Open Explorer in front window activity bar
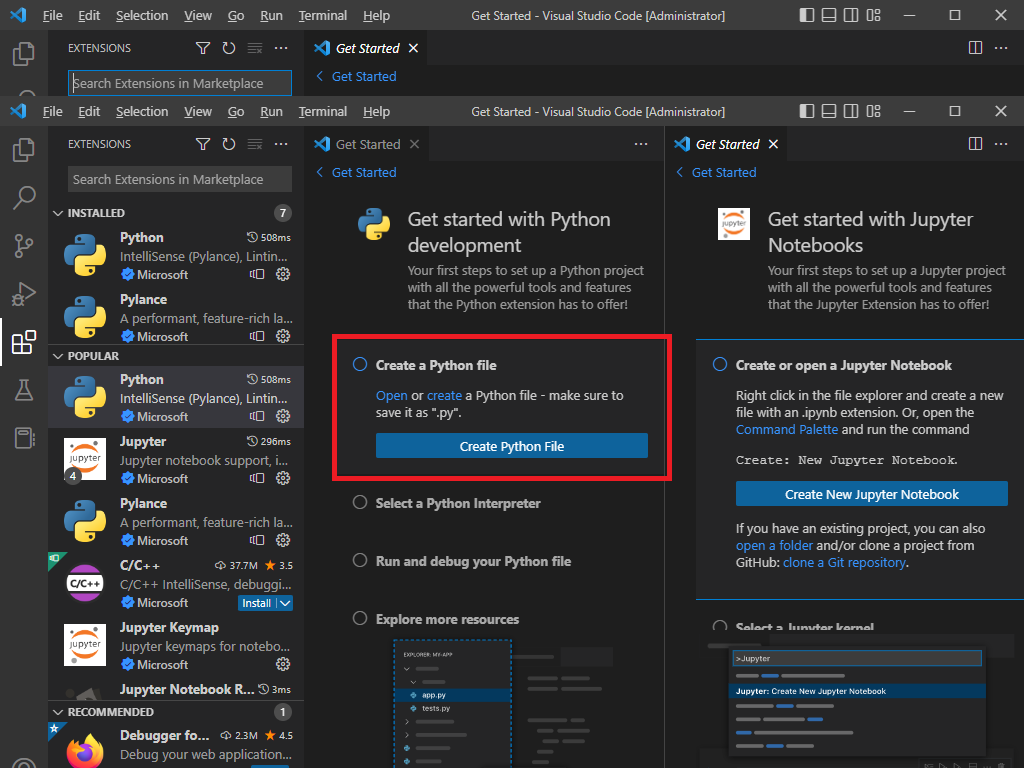This screenshot has height=768, width=1024. [x=24, y=150]
